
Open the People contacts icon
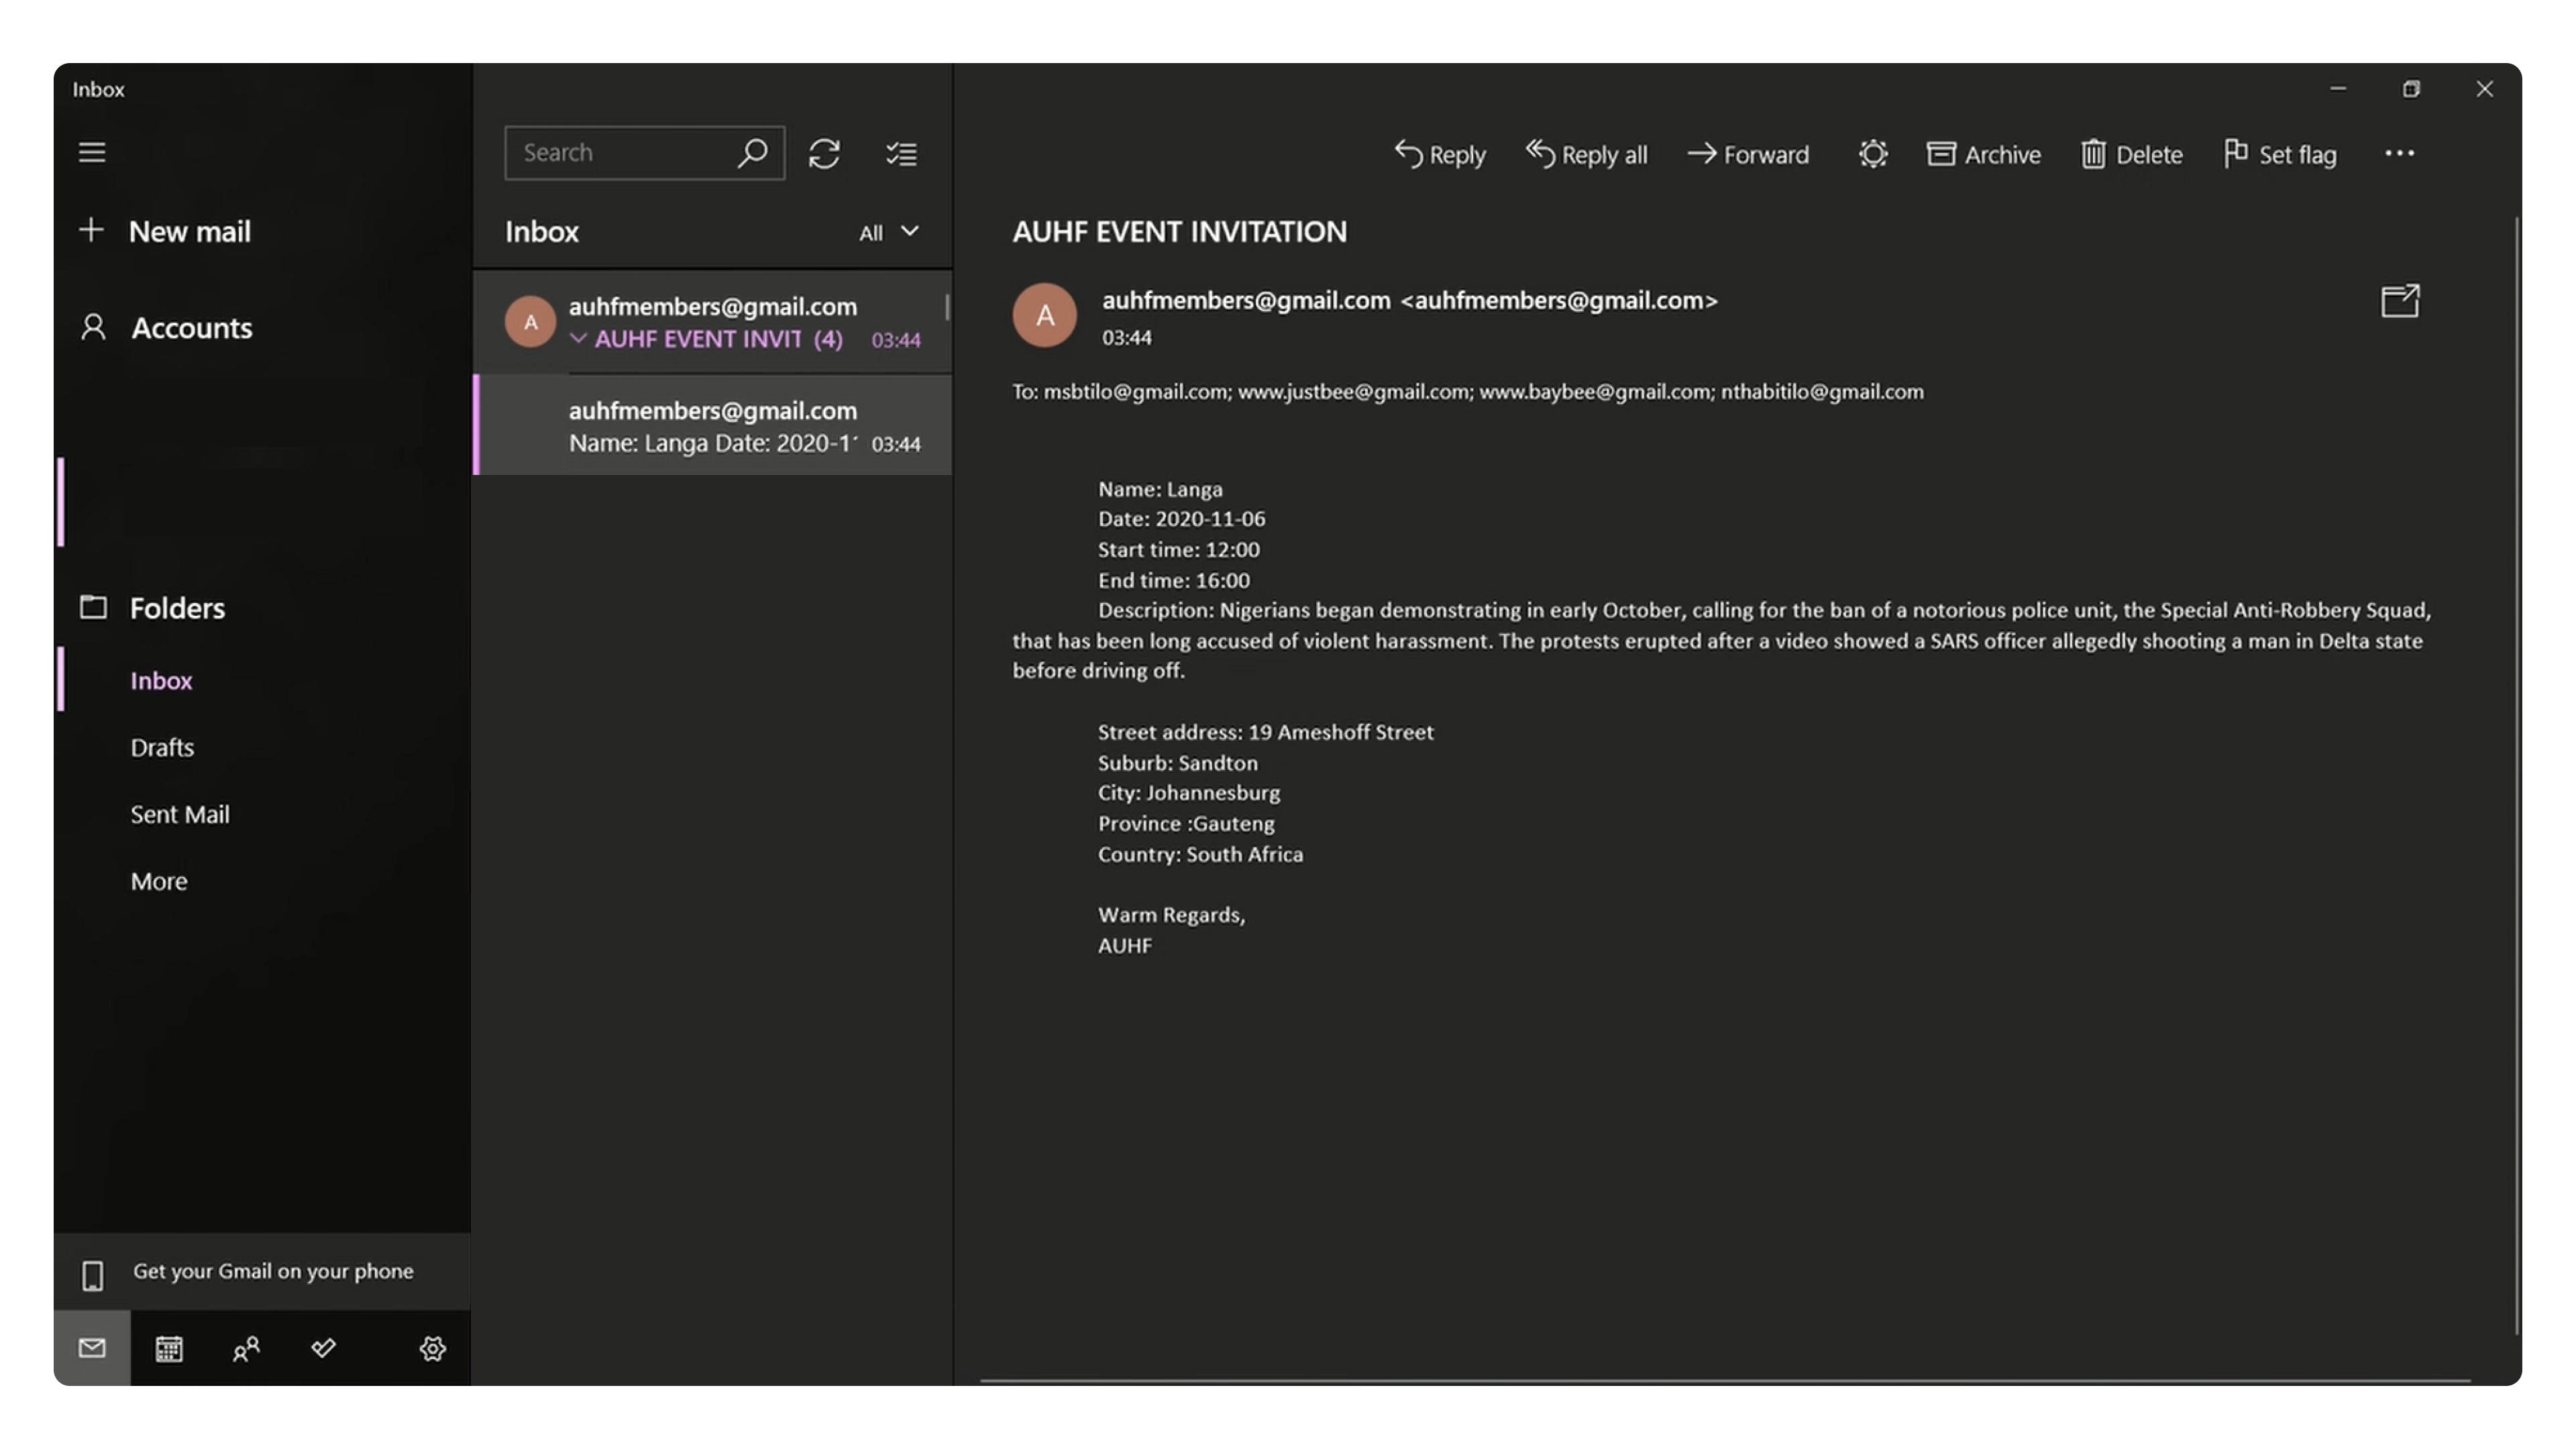coord(246,1348)
